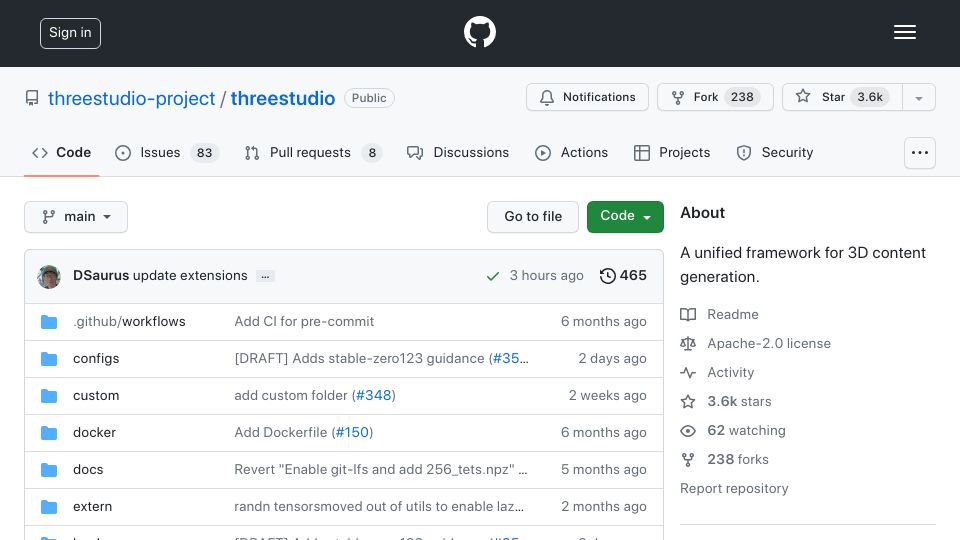This screenshot has height=540, width=960.
Task: Click the Report repository link
Action: coord(734,489)
